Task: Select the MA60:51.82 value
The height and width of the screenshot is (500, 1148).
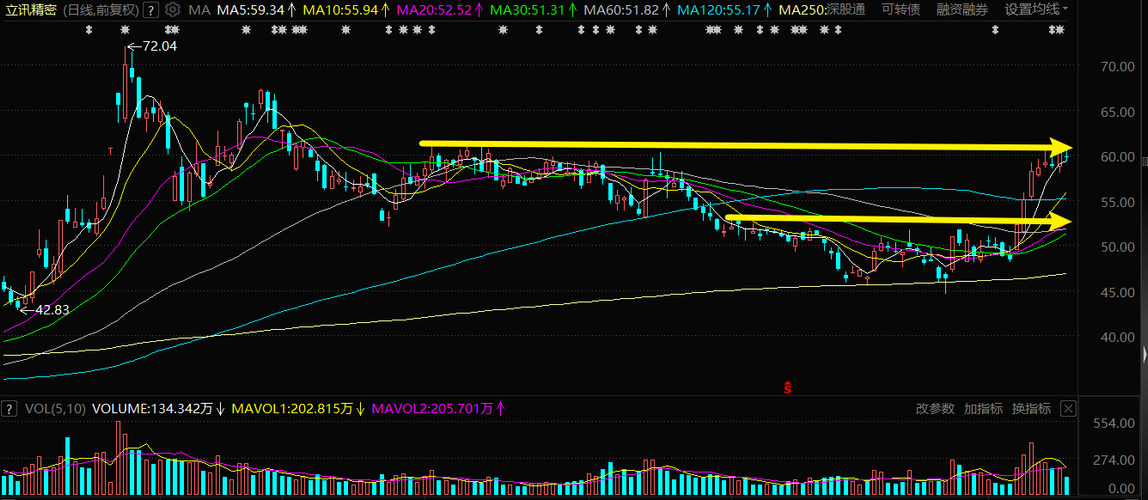Action: click(x=623, y=10)
